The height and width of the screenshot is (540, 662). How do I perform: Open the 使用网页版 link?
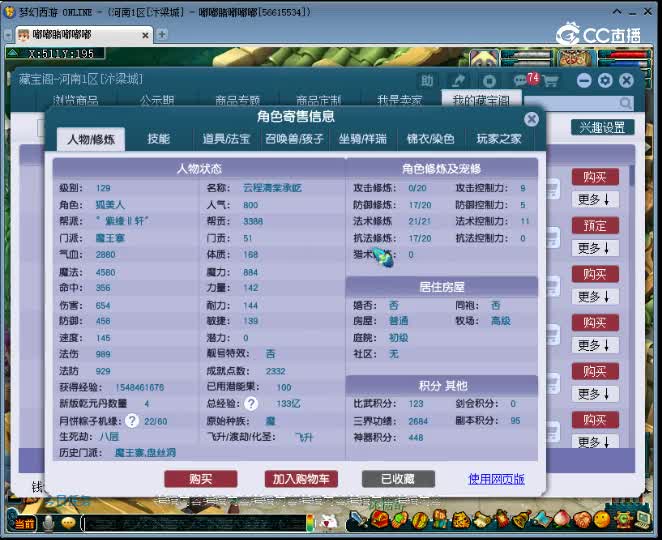point(496,479)
